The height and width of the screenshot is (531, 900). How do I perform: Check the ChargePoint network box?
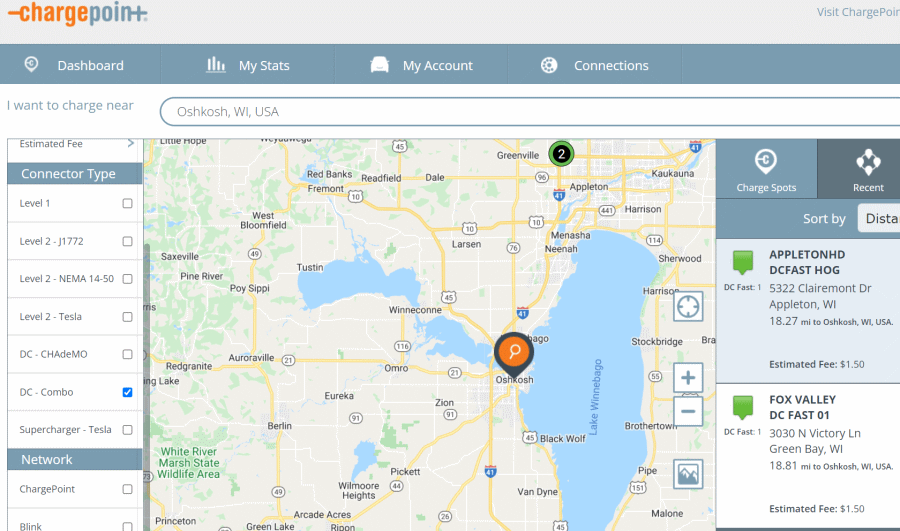click(127, 489)
